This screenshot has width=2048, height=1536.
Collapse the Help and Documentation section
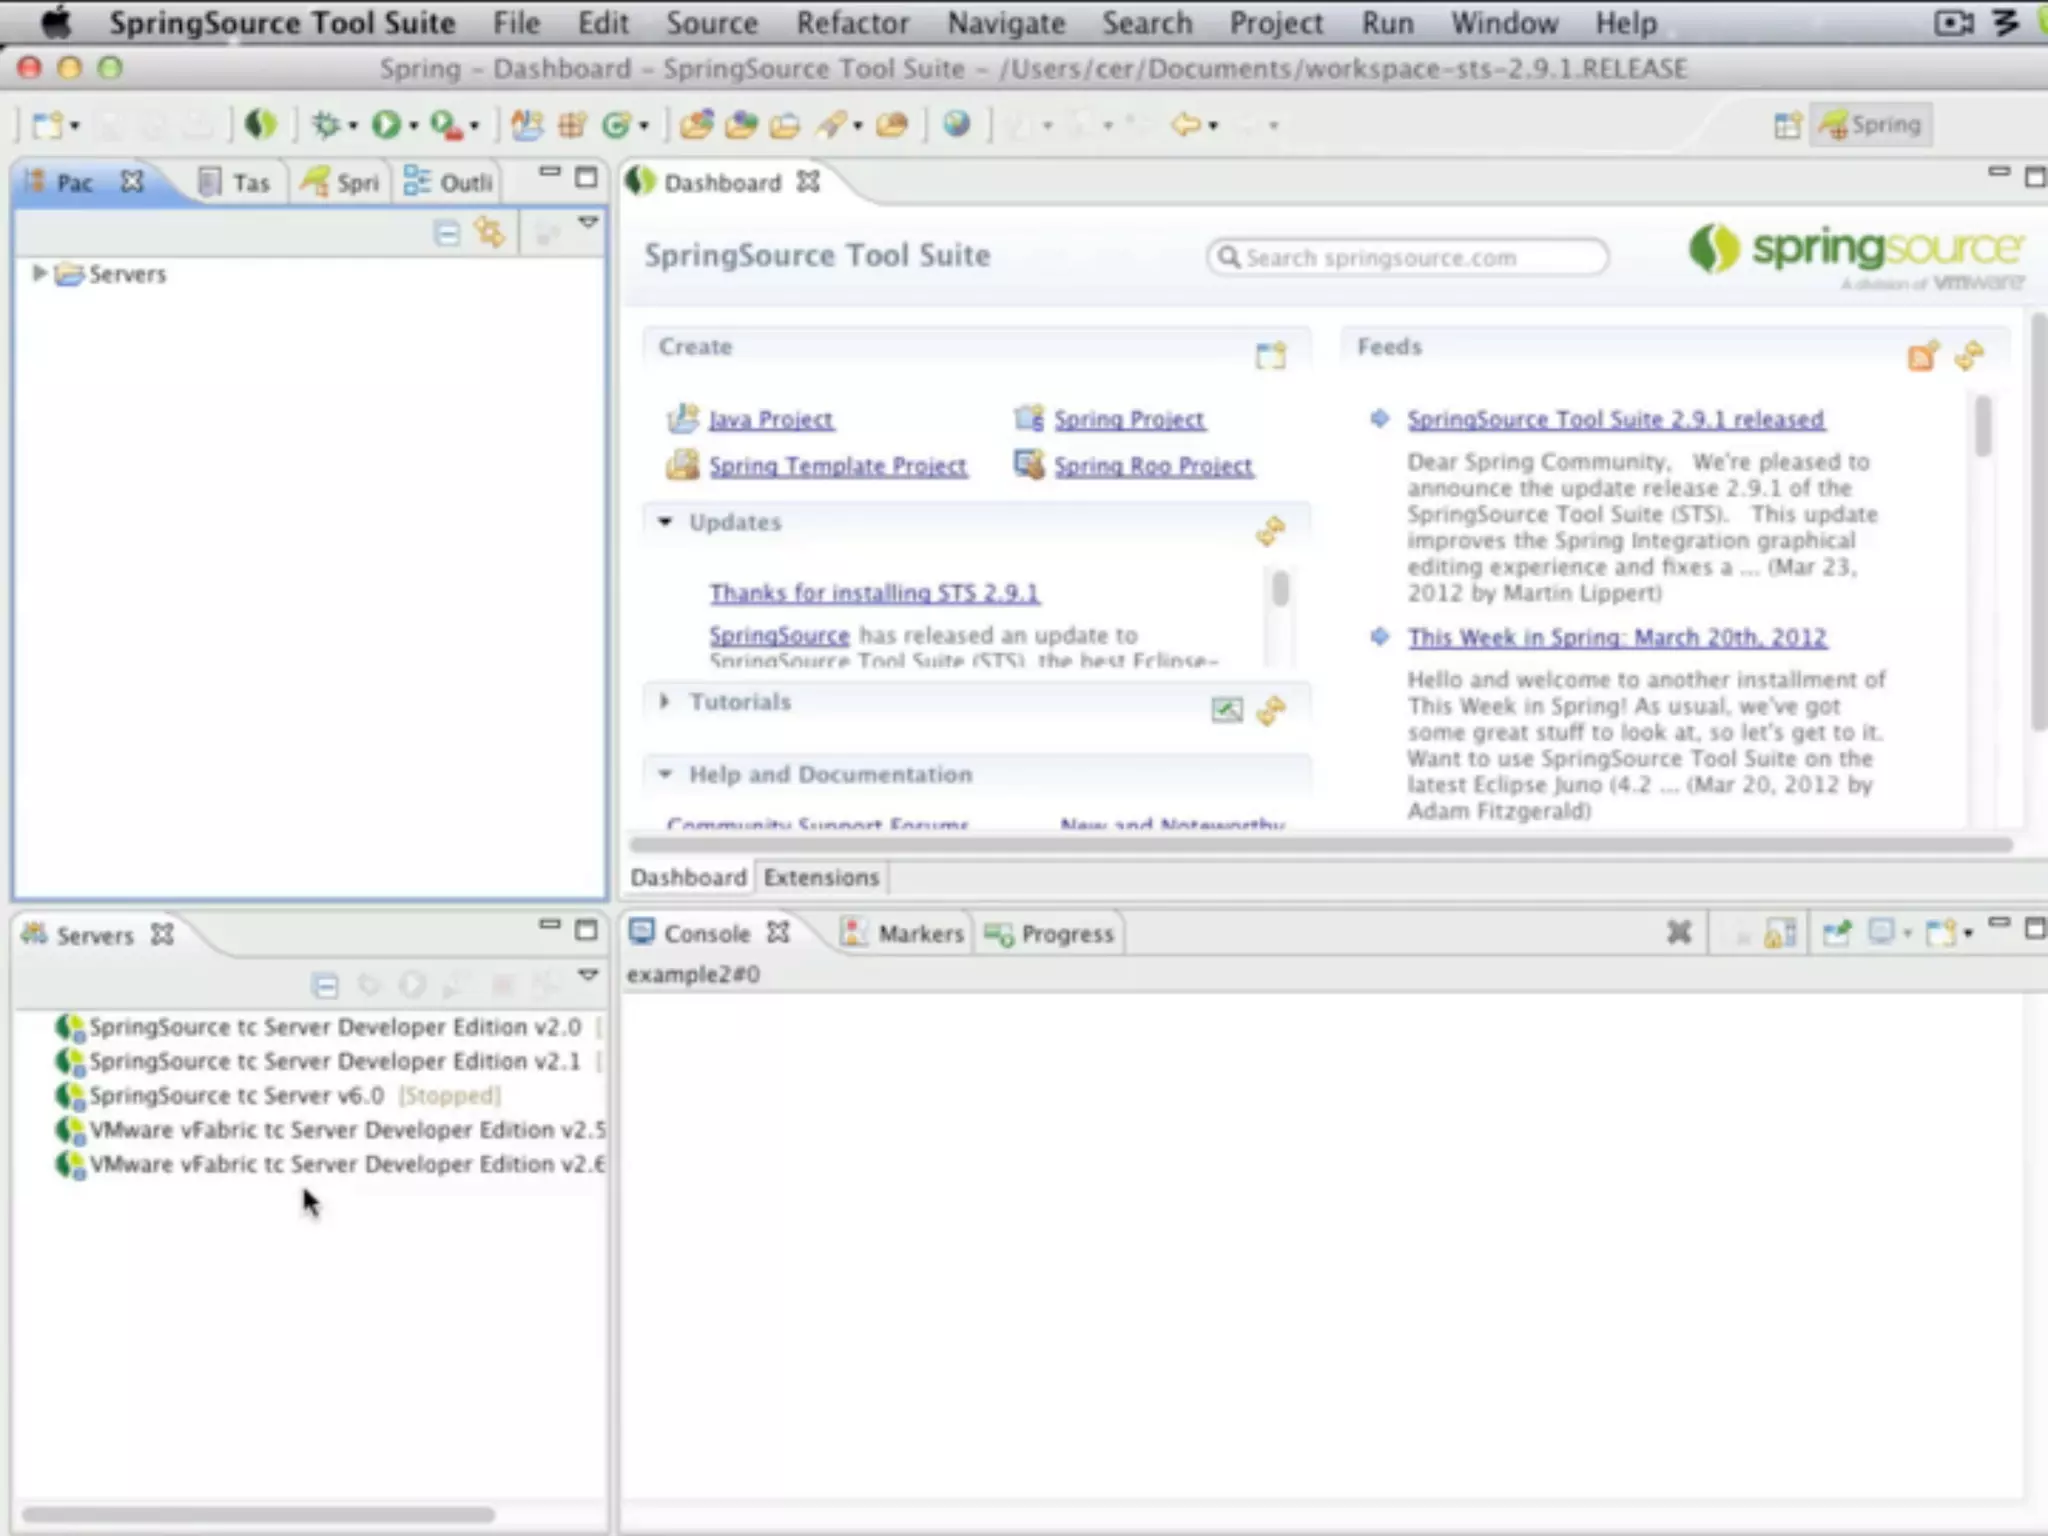pos(664,774)
